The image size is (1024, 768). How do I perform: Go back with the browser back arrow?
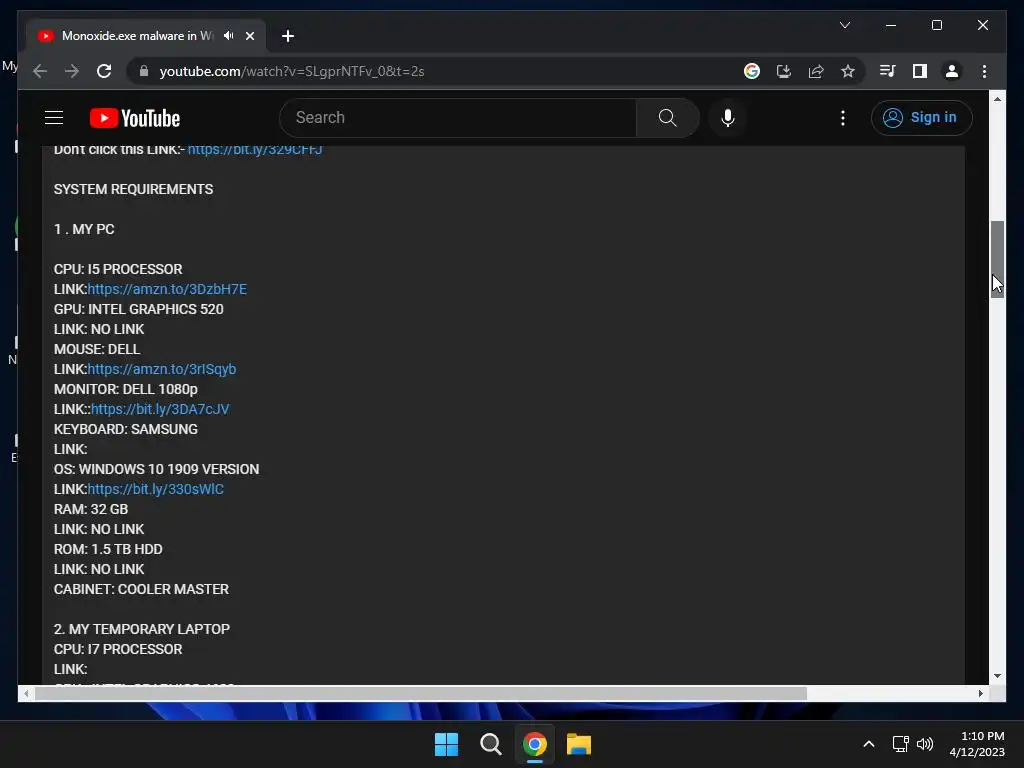tap(40, 71)
